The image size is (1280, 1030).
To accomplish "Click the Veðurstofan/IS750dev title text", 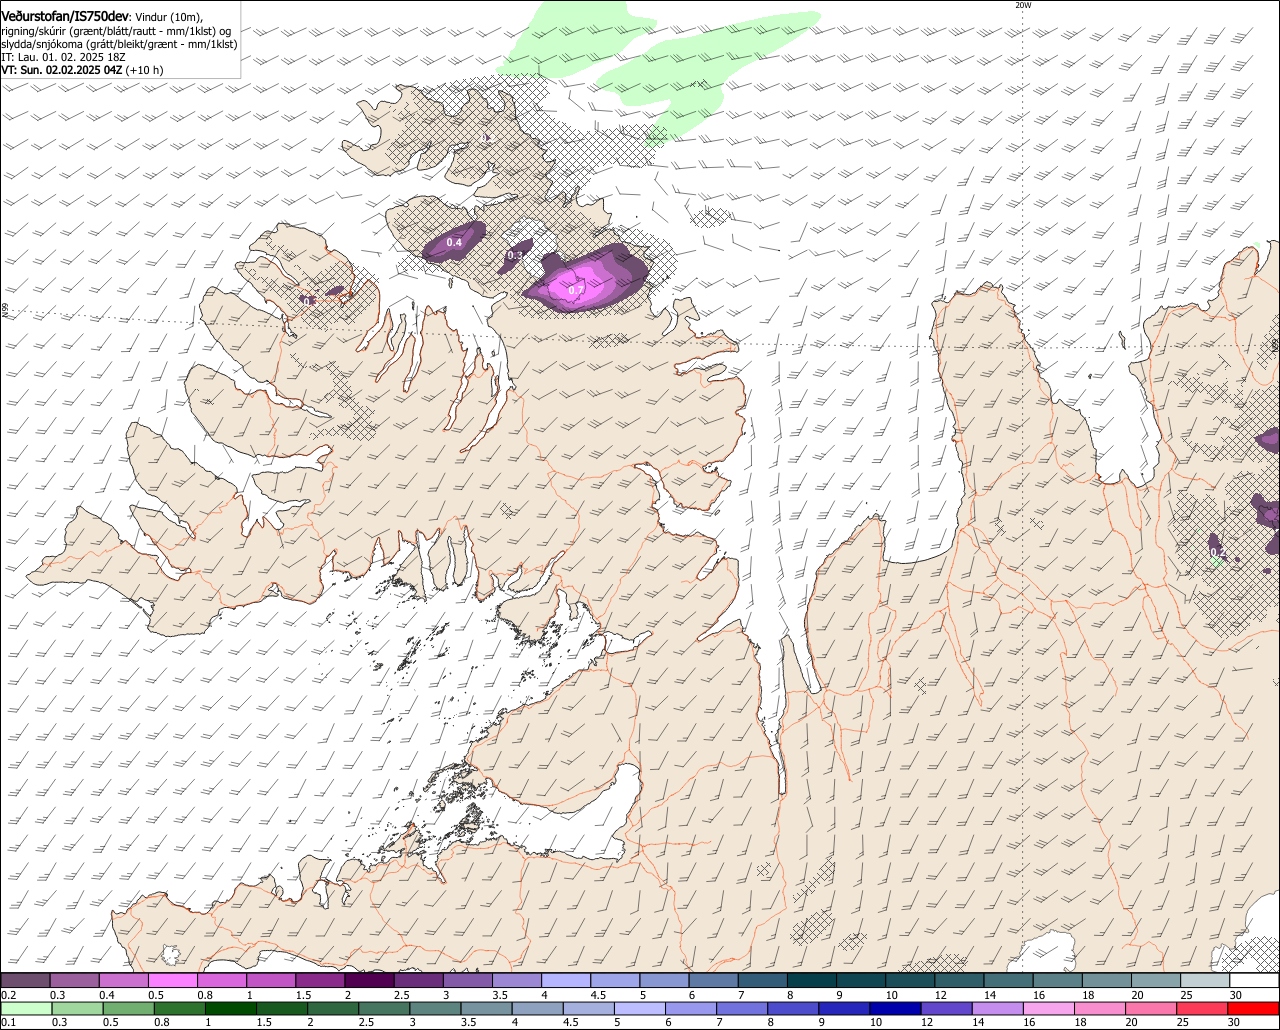I will 65,16.
